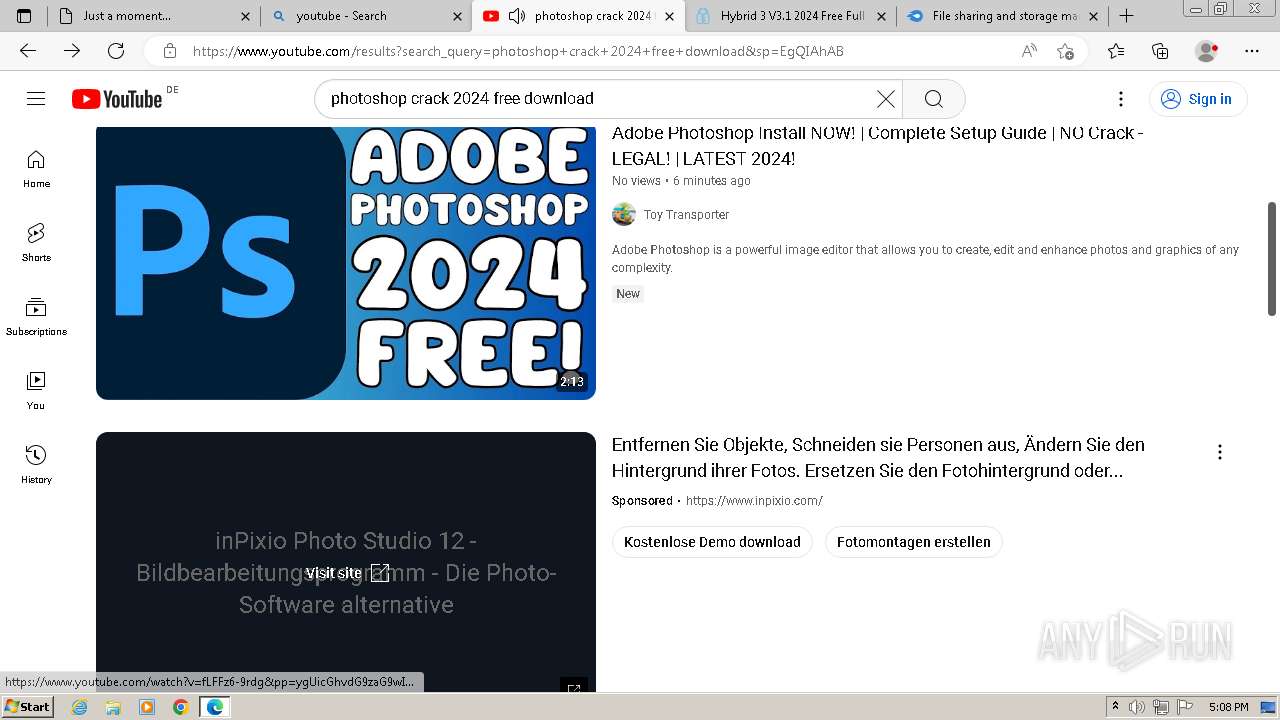
Task: Open Toy Transporter channel name link
Action: coord(686,214)
